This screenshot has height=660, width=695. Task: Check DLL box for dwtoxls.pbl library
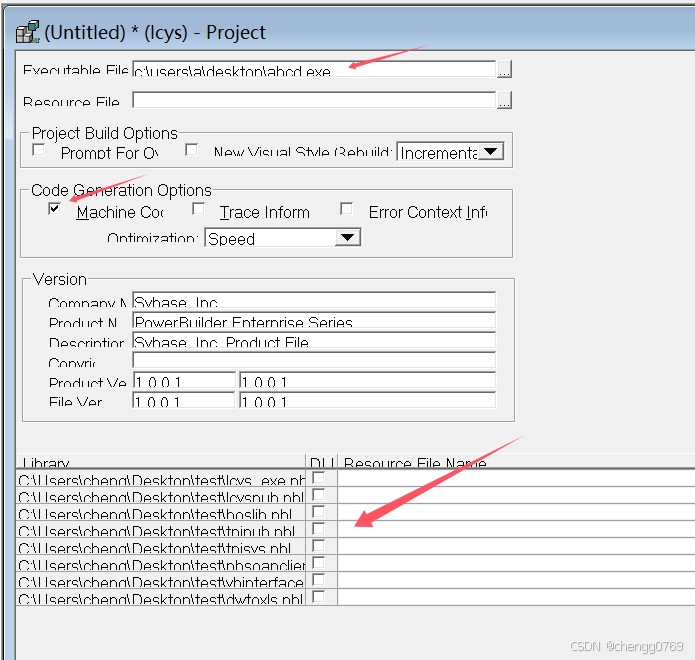point(319,597)
